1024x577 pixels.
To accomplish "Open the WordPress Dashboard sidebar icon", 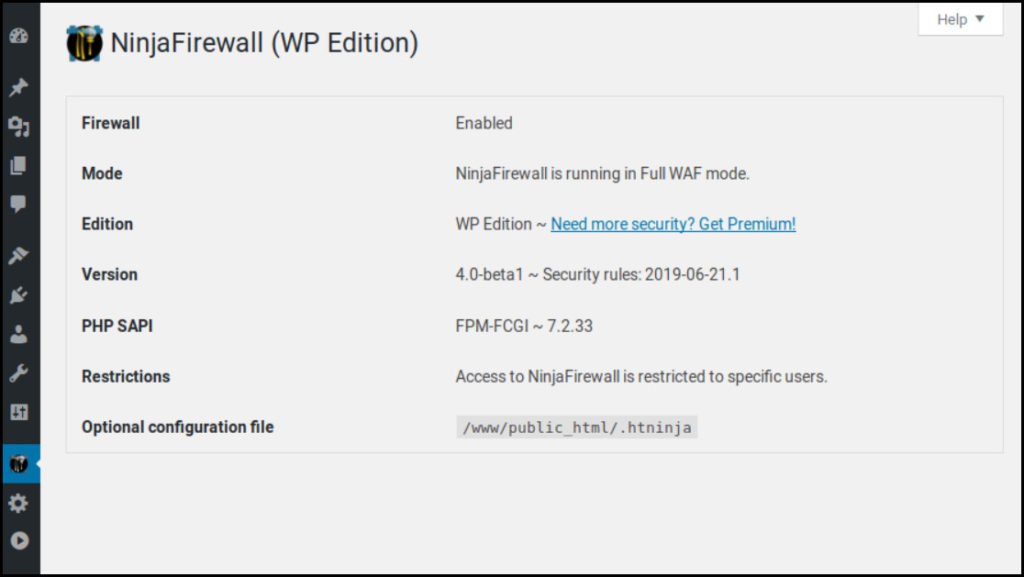I will click(x=18, y=36).
